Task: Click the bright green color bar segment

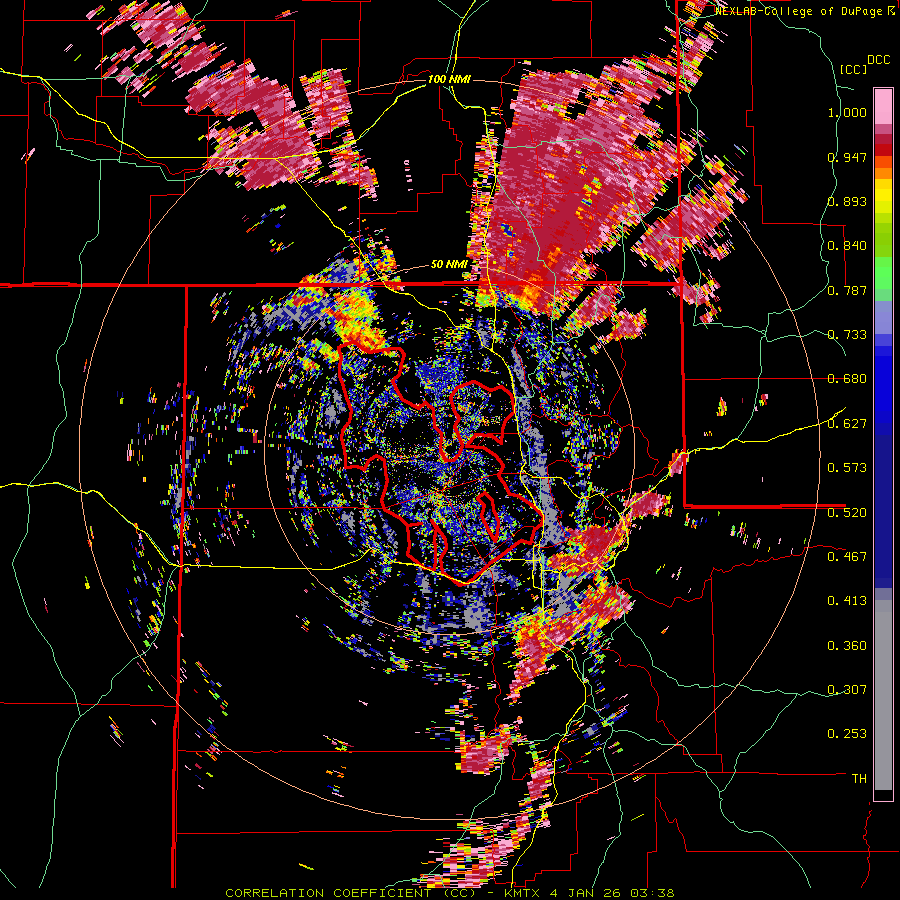Action: point(883,273)
